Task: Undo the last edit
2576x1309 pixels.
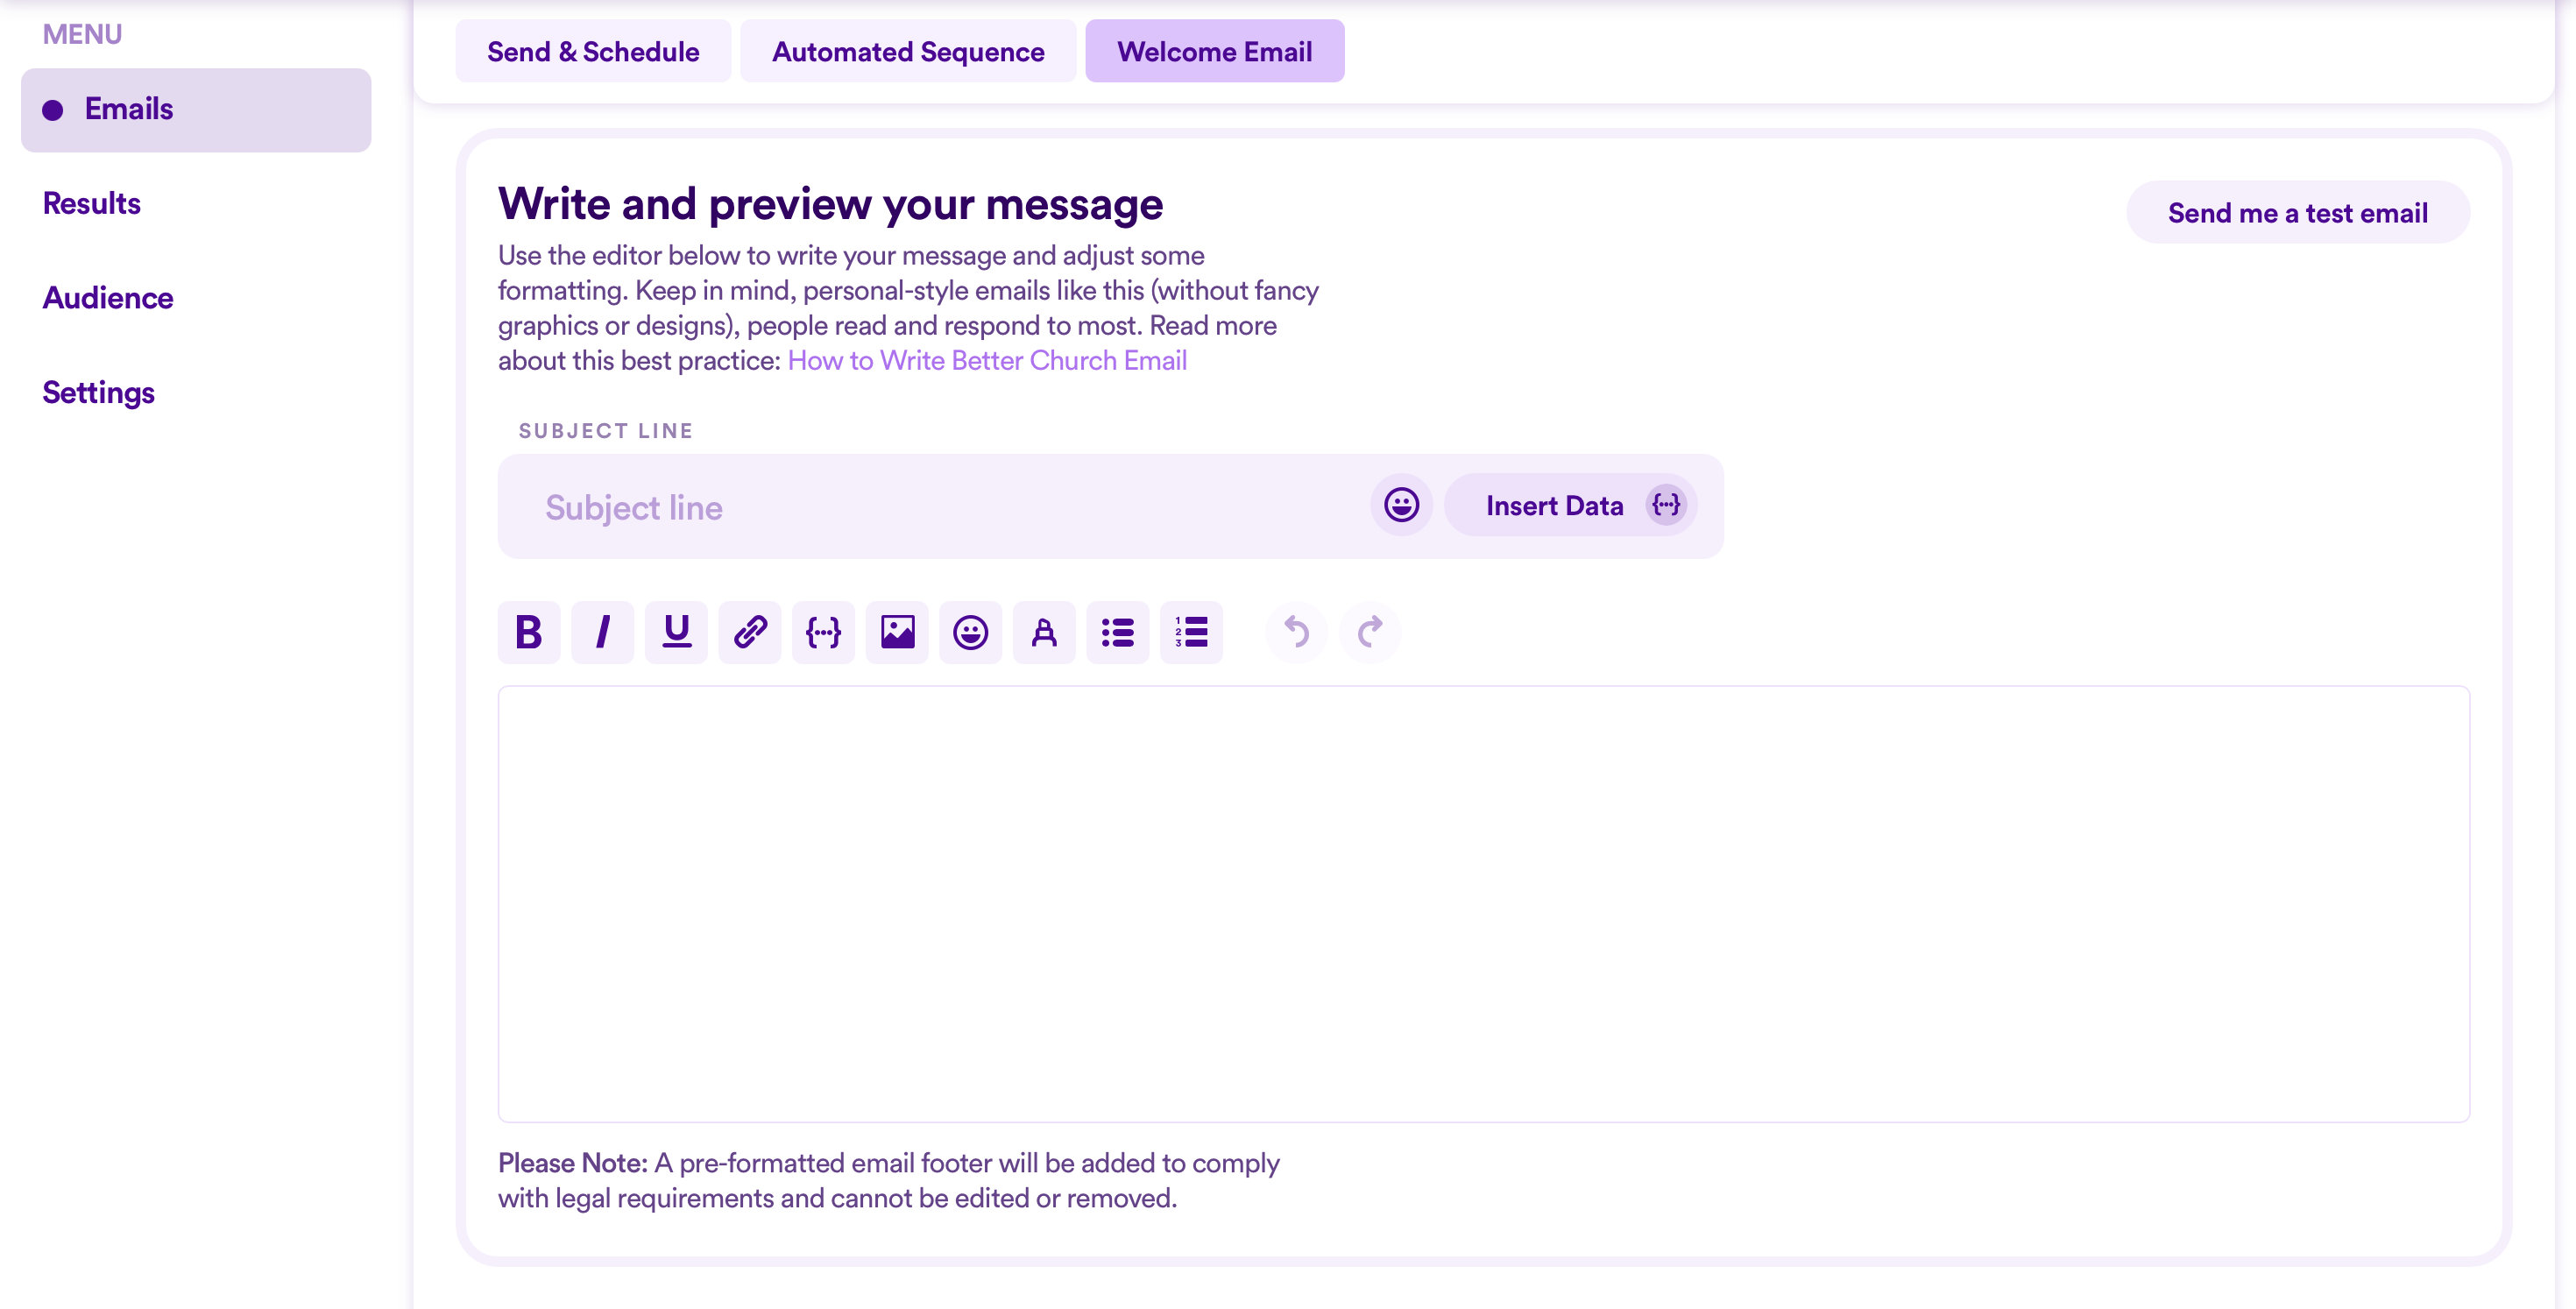Action: tap(1296, 632)
